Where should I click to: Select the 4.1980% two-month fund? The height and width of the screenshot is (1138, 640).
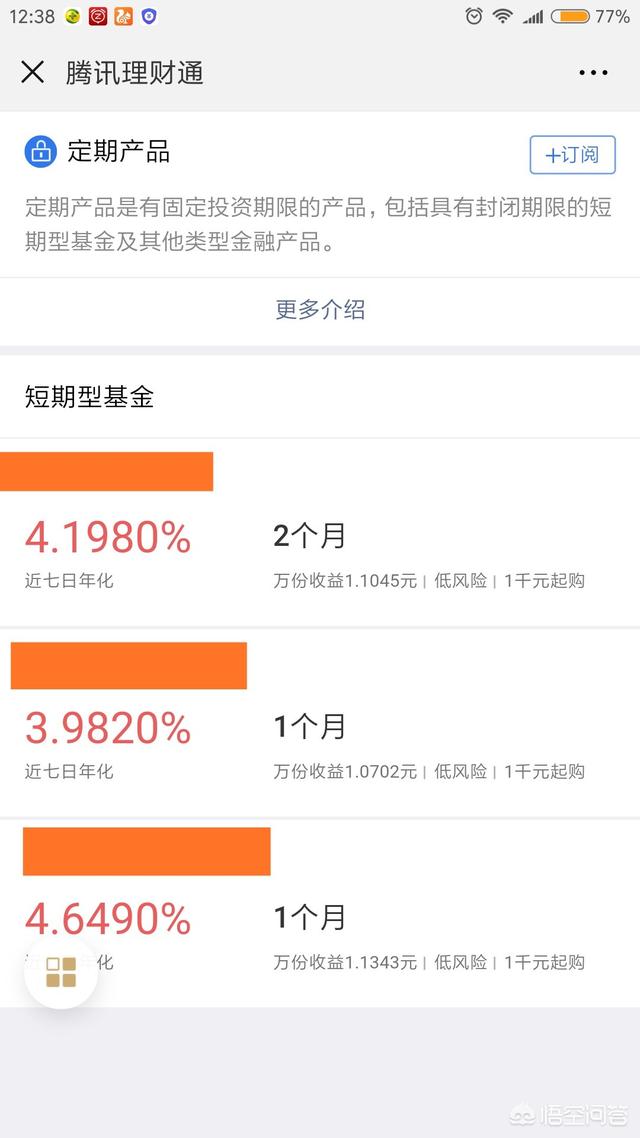(106, 538)
